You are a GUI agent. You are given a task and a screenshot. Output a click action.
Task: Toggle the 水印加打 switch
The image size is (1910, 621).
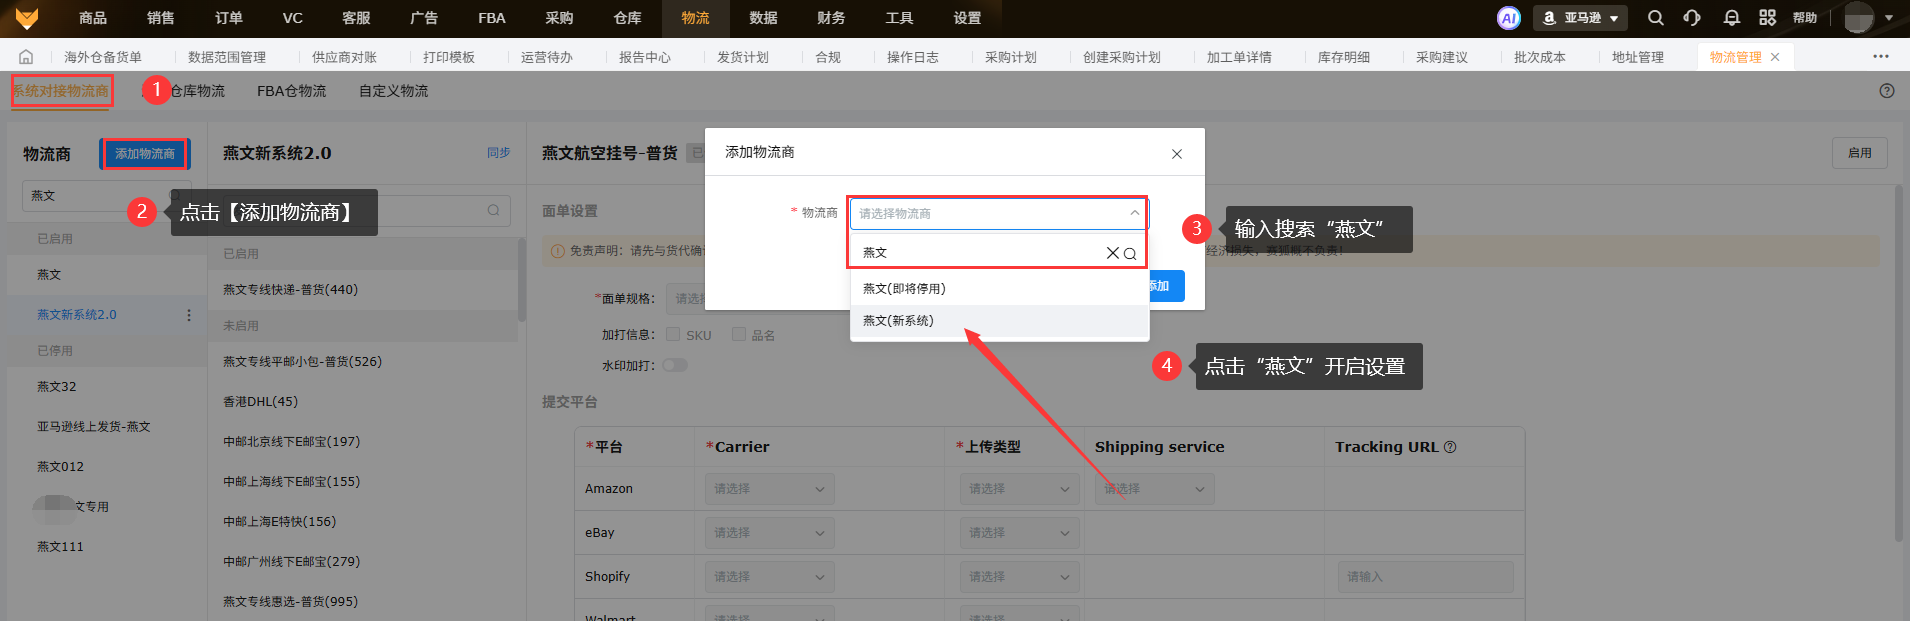[x=675, y=365]
